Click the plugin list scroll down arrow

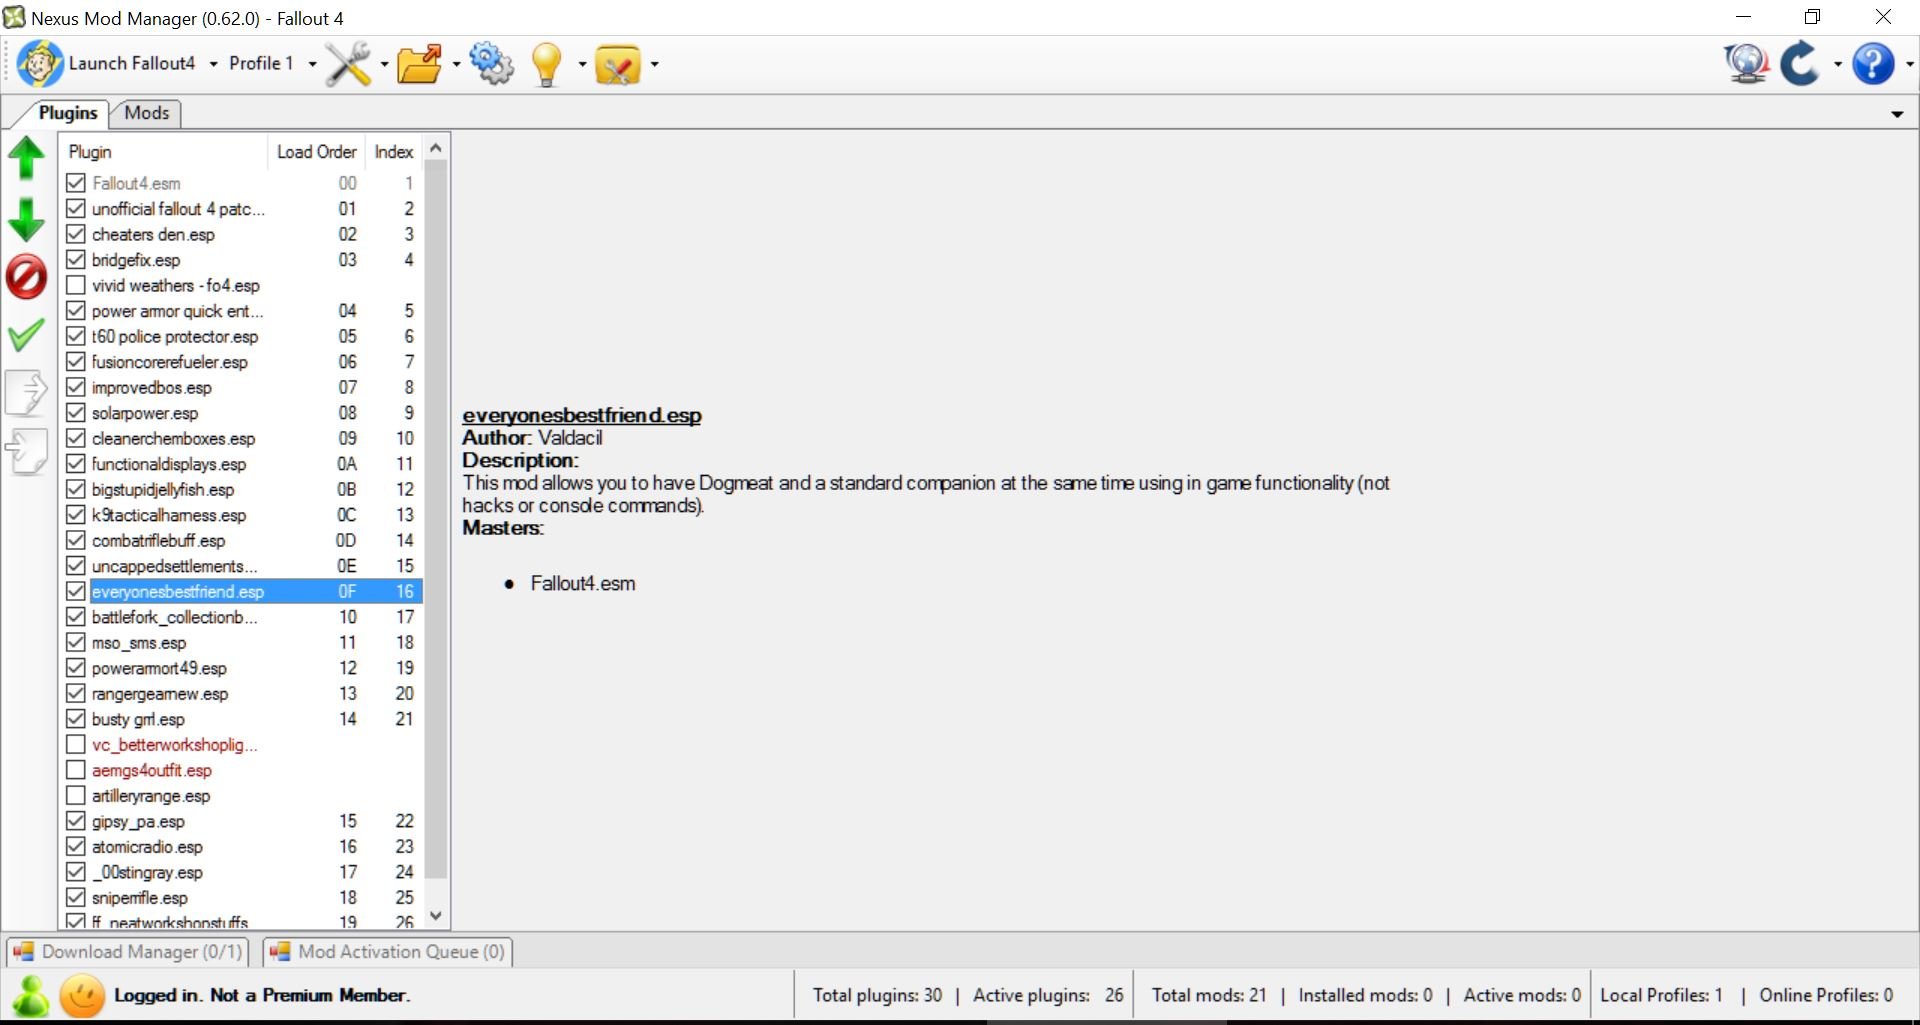click(x=435, y=915)
